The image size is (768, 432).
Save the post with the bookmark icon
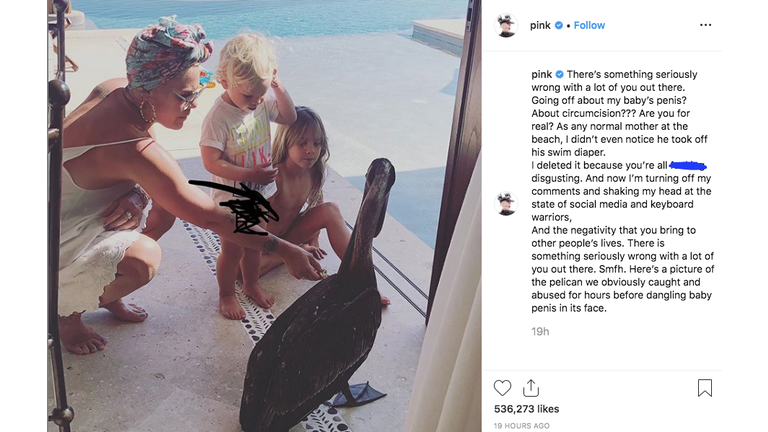click(x=705, y=388)
